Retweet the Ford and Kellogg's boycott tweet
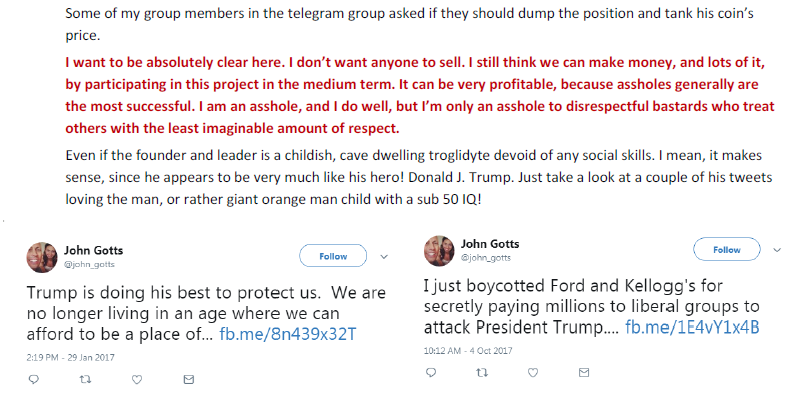The image size is (804, 405). pos(482,373)
